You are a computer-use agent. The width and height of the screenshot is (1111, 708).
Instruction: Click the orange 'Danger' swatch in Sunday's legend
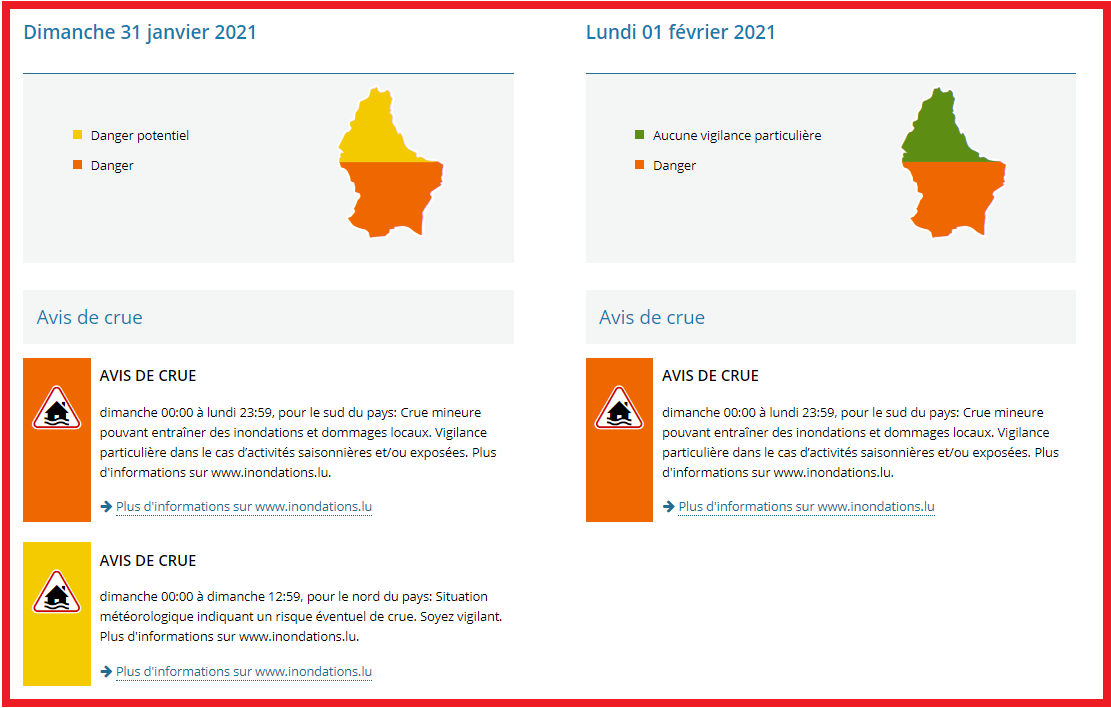click(x=78, y=166)
